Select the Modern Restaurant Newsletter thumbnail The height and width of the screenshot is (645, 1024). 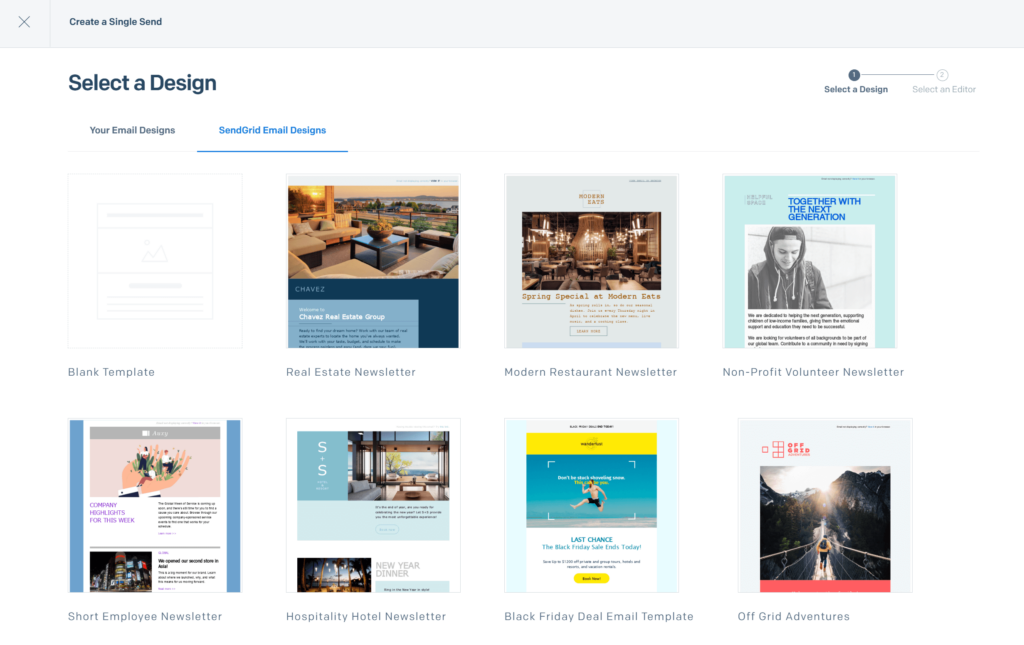[591, 261]
